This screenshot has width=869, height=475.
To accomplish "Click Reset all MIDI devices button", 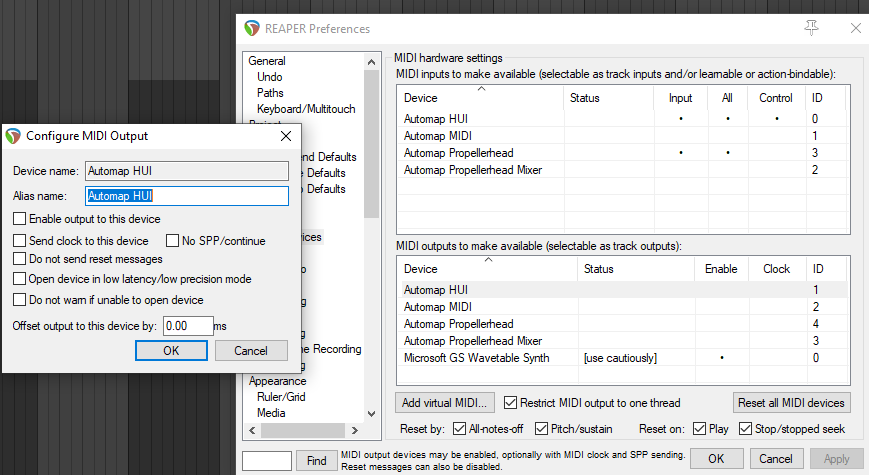I will click(791, 403).
